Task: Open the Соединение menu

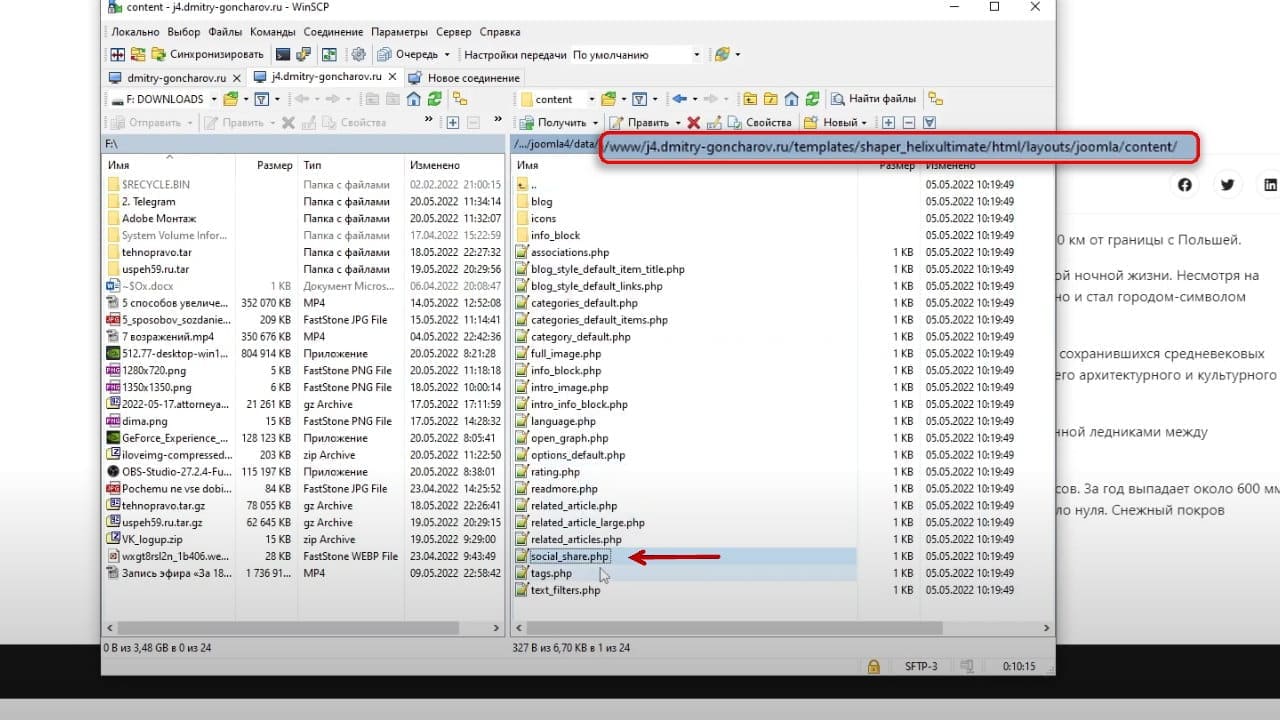Action: tap(333, 32)
